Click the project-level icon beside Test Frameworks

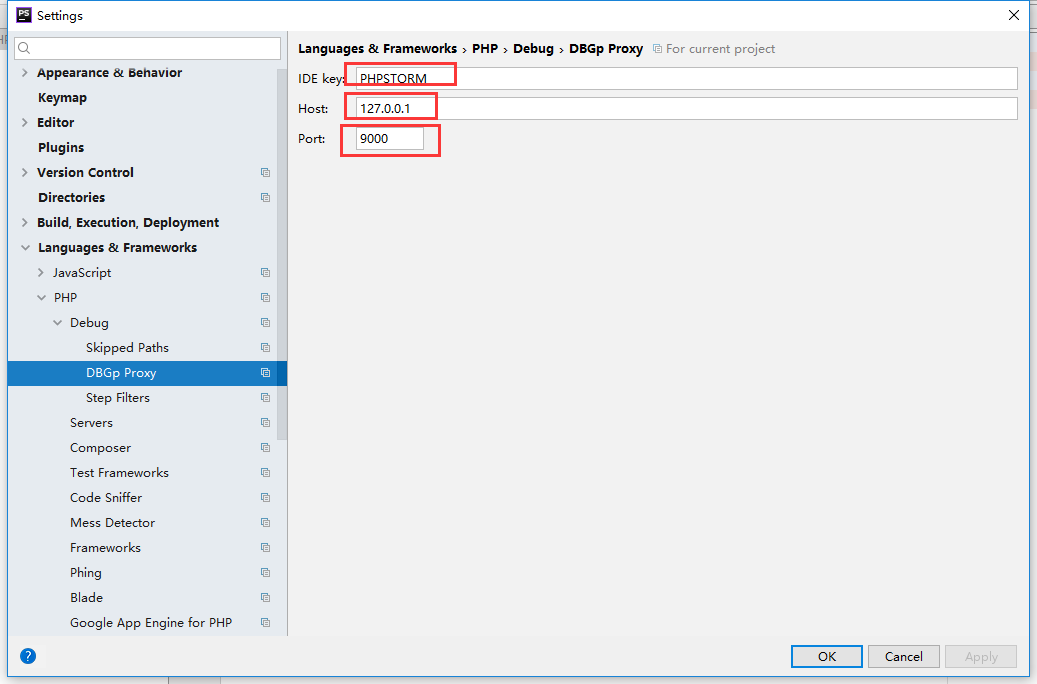click(265, 473)
